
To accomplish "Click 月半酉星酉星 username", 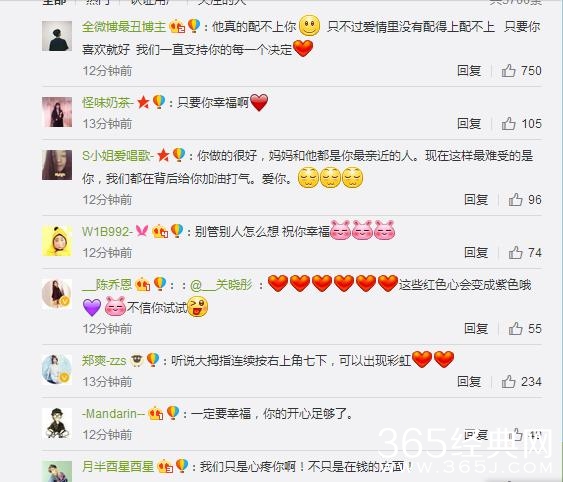I will (118, 467).
